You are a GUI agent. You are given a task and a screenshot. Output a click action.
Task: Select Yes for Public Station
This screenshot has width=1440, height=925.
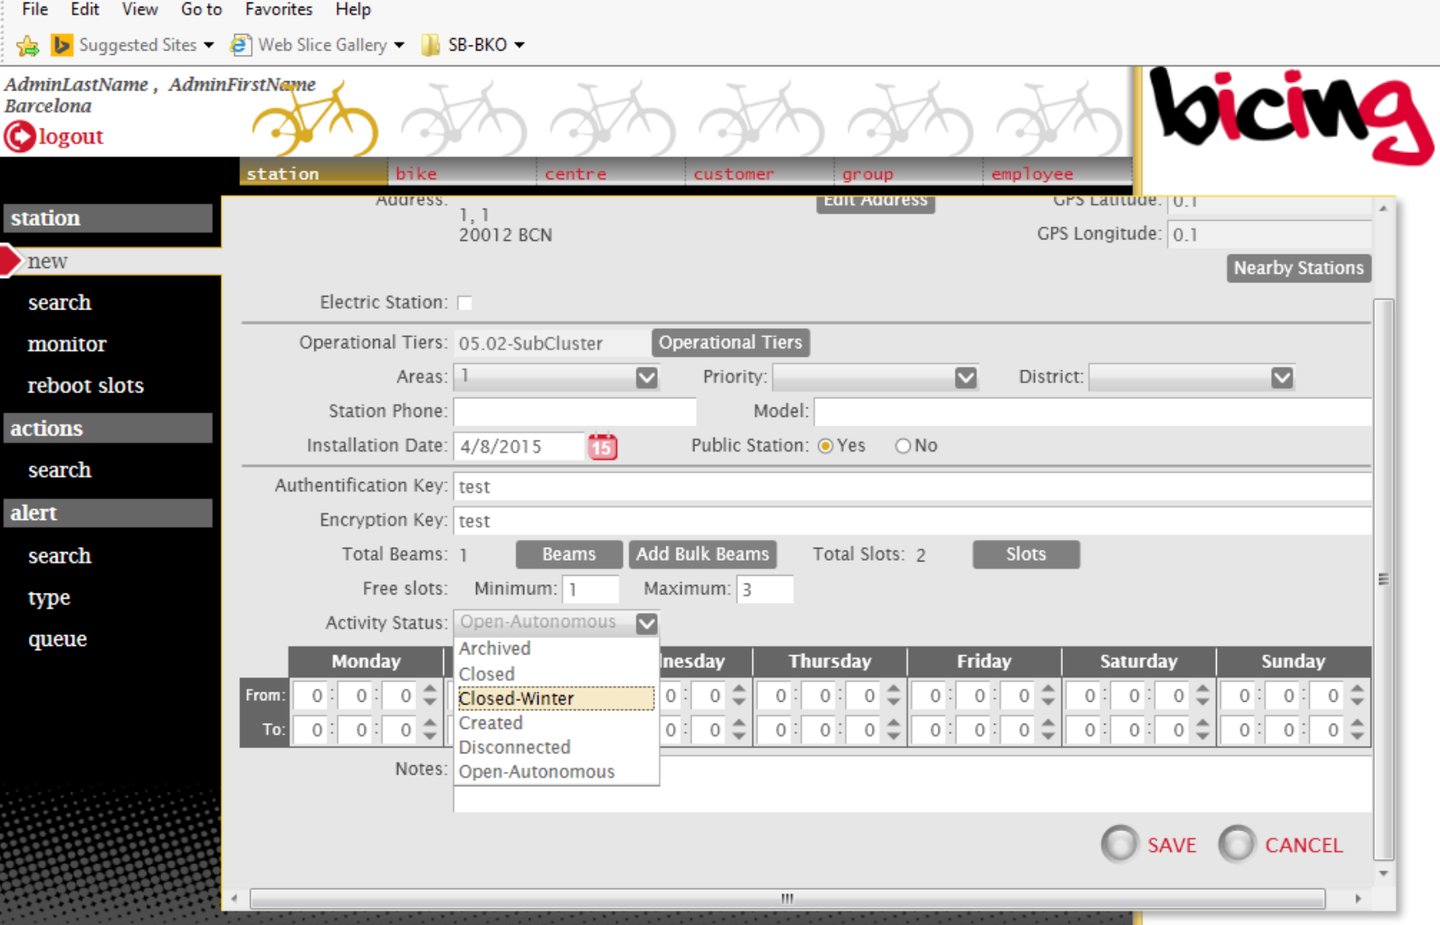[x=825, y=446]
